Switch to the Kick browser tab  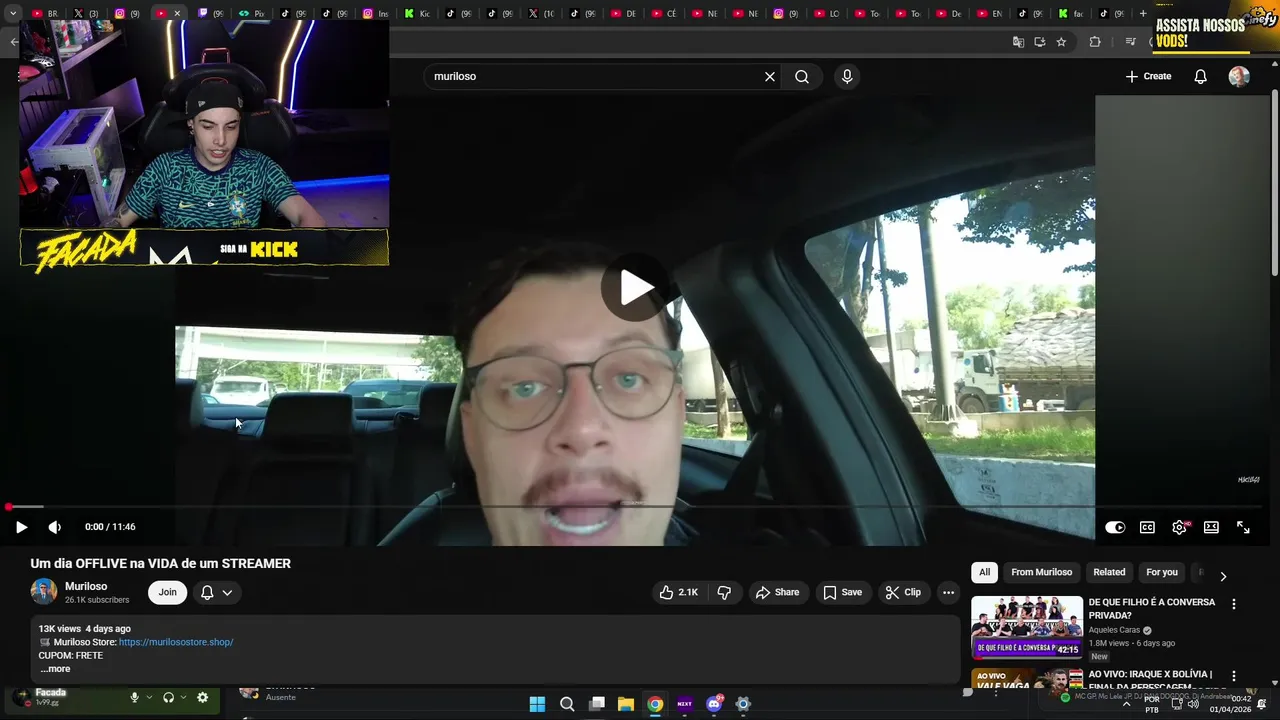pyautogui.click(x=418, y=14)
